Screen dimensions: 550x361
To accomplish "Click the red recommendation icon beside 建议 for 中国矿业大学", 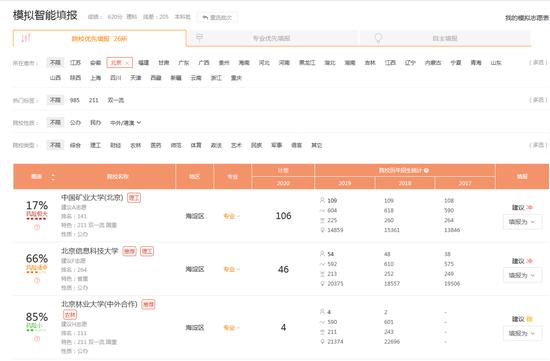I will pos(529,207).
